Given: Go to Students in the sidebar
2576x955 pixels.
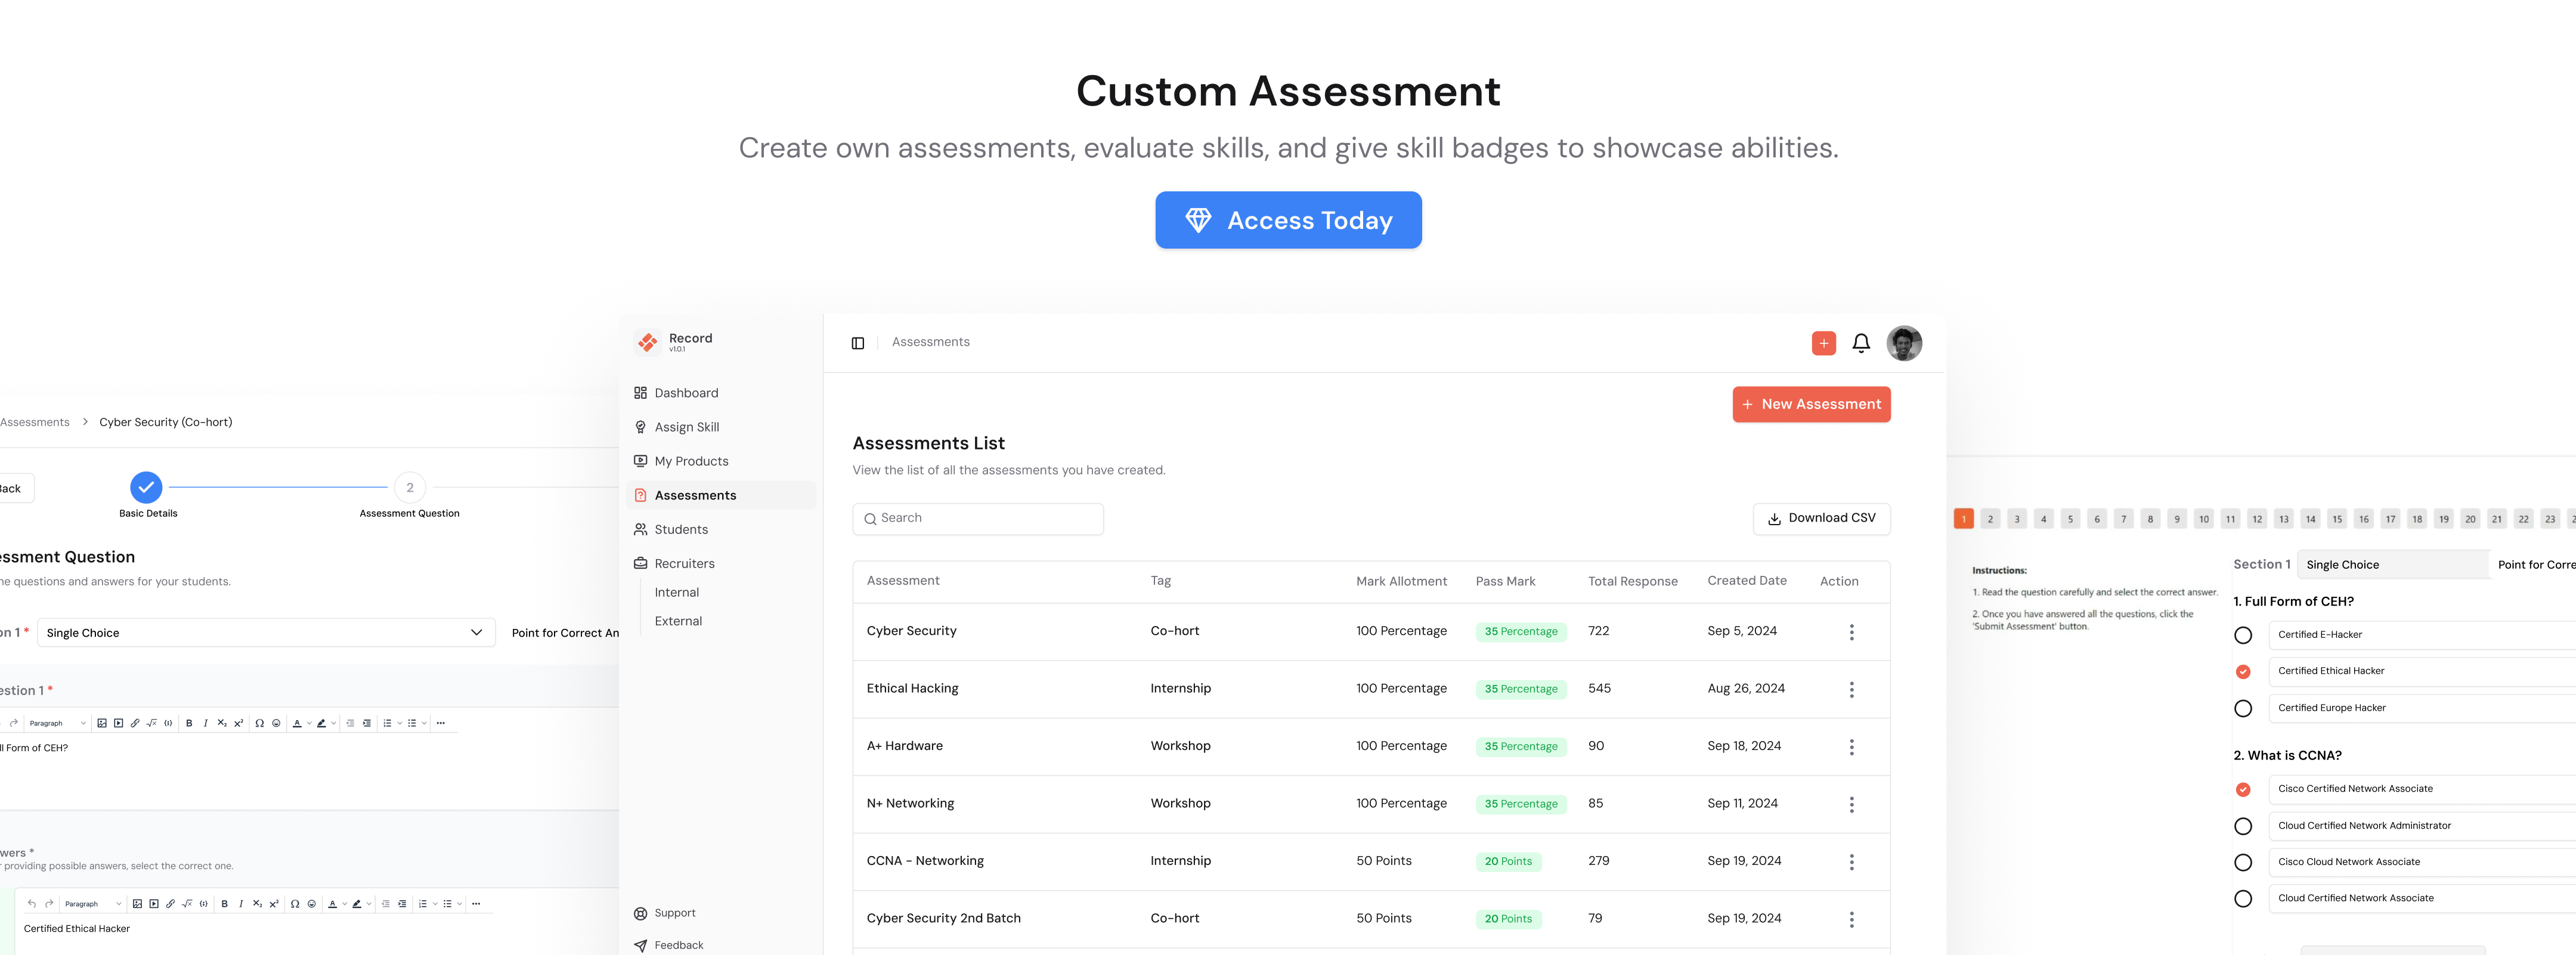Looking at the screenshot, I should coord(680,530).
